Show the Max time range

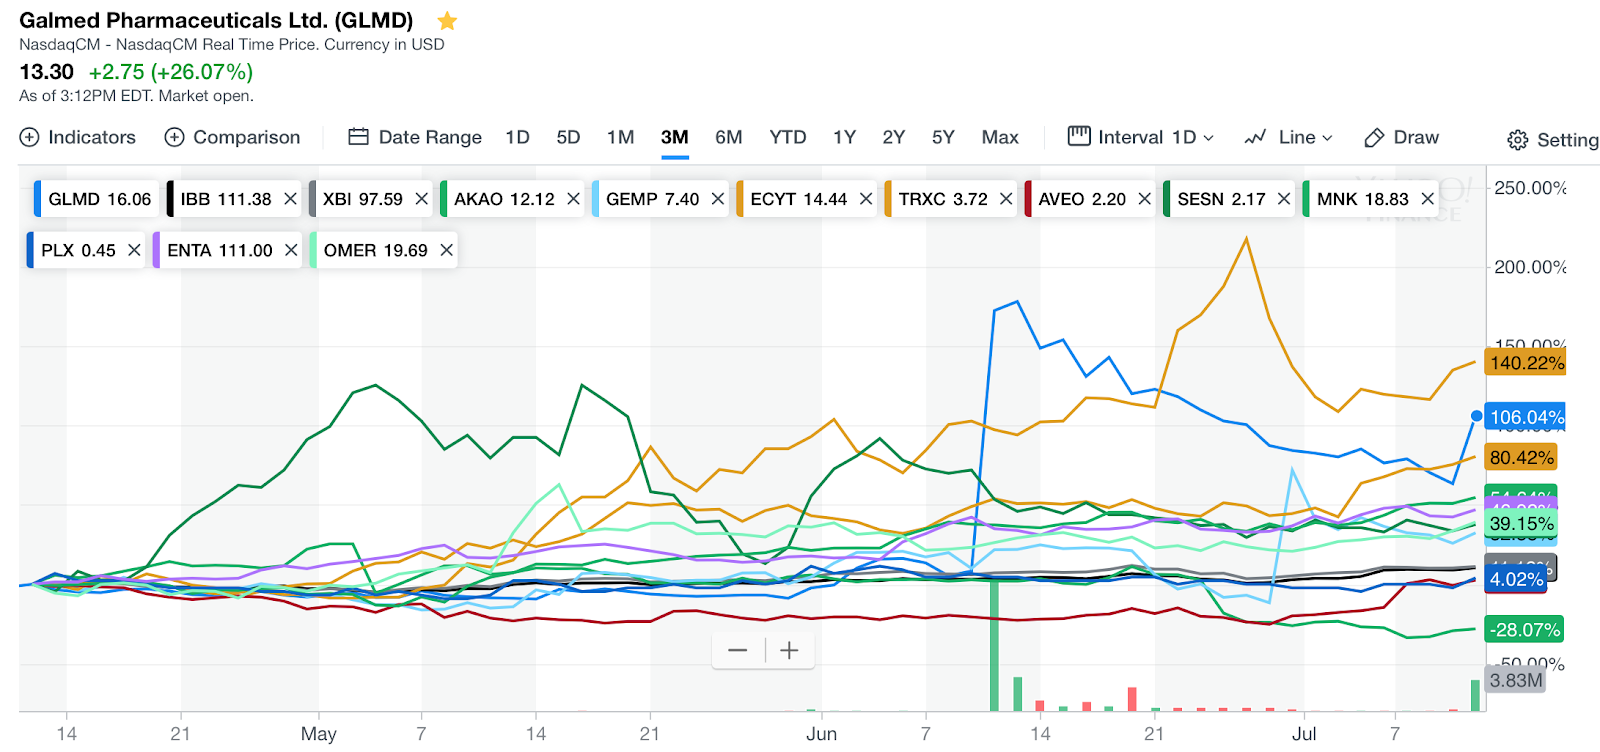1000,137
